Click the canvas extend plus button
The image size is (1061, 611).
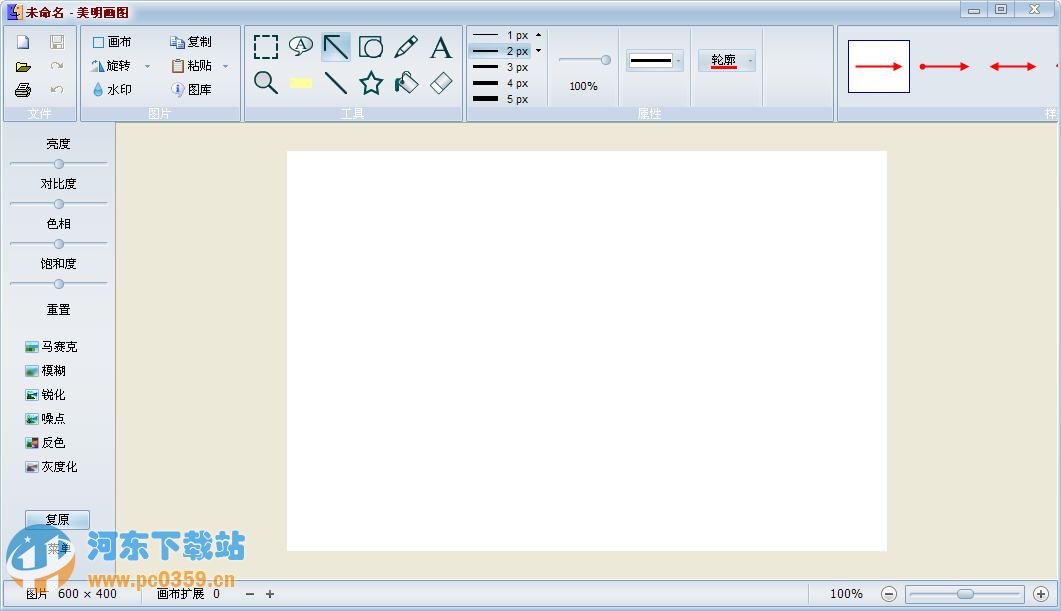[x=270, y=594]
